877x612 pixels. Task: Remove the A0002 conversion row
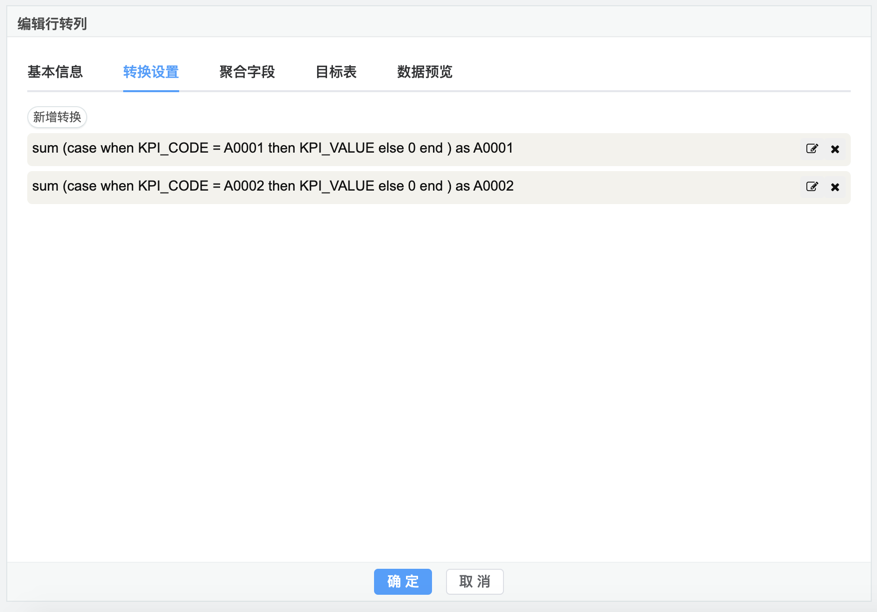[835, 187]
